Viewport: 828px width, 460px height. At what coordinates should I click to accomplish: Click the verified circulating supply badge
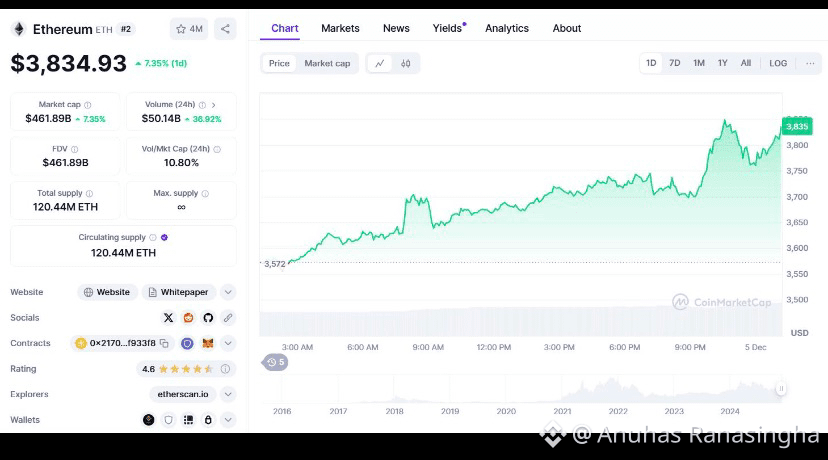164,238
